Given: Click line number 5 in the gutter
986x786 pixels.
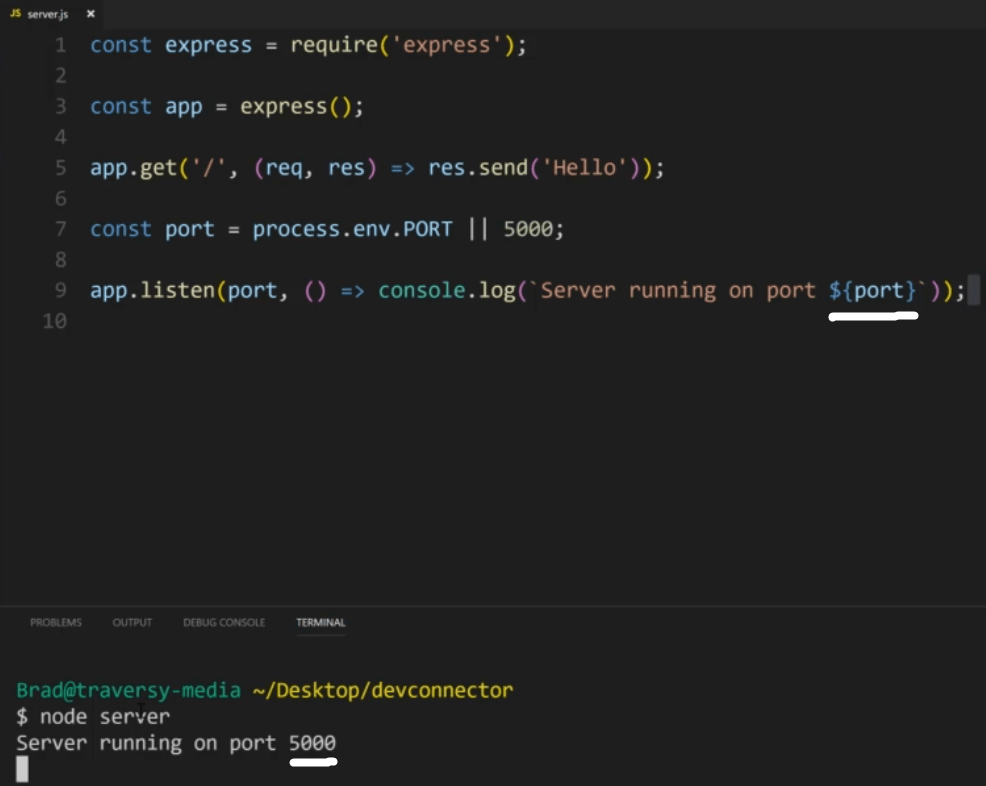Looking at the screenshot, I should tap(60, 168).
